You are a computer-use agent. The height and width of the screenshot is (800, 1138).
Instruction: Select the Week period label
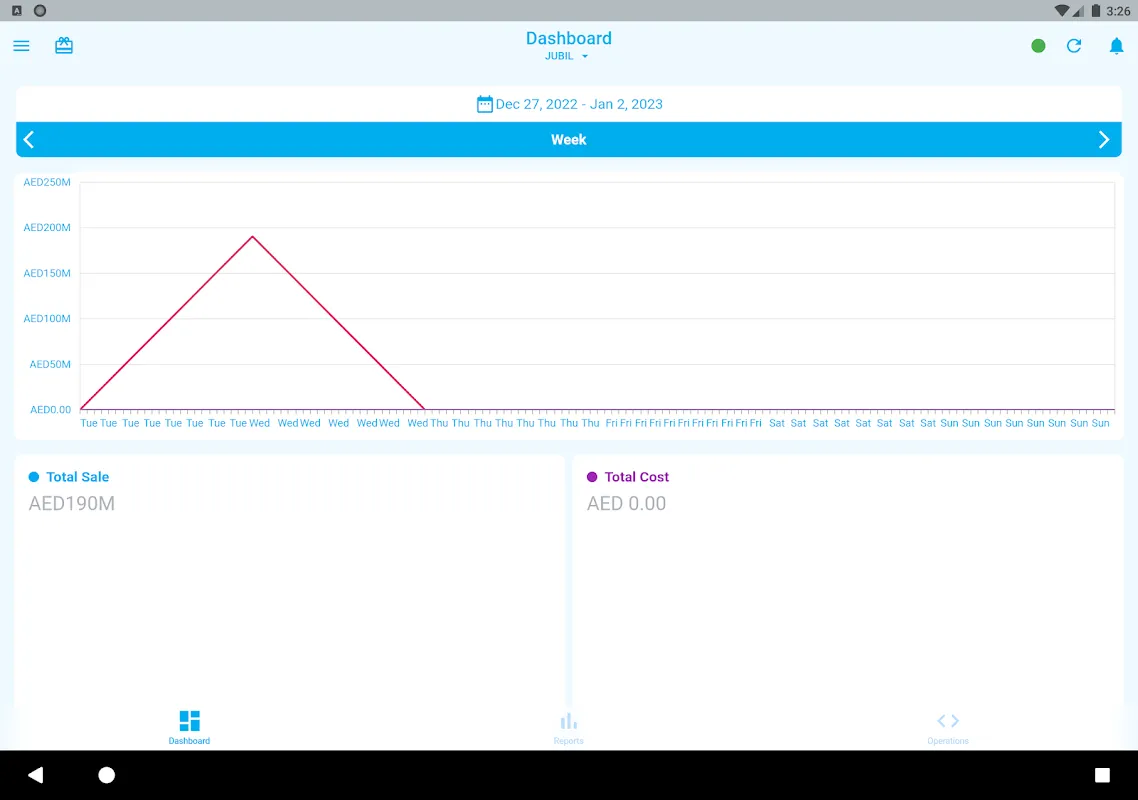tap(568, 139)
